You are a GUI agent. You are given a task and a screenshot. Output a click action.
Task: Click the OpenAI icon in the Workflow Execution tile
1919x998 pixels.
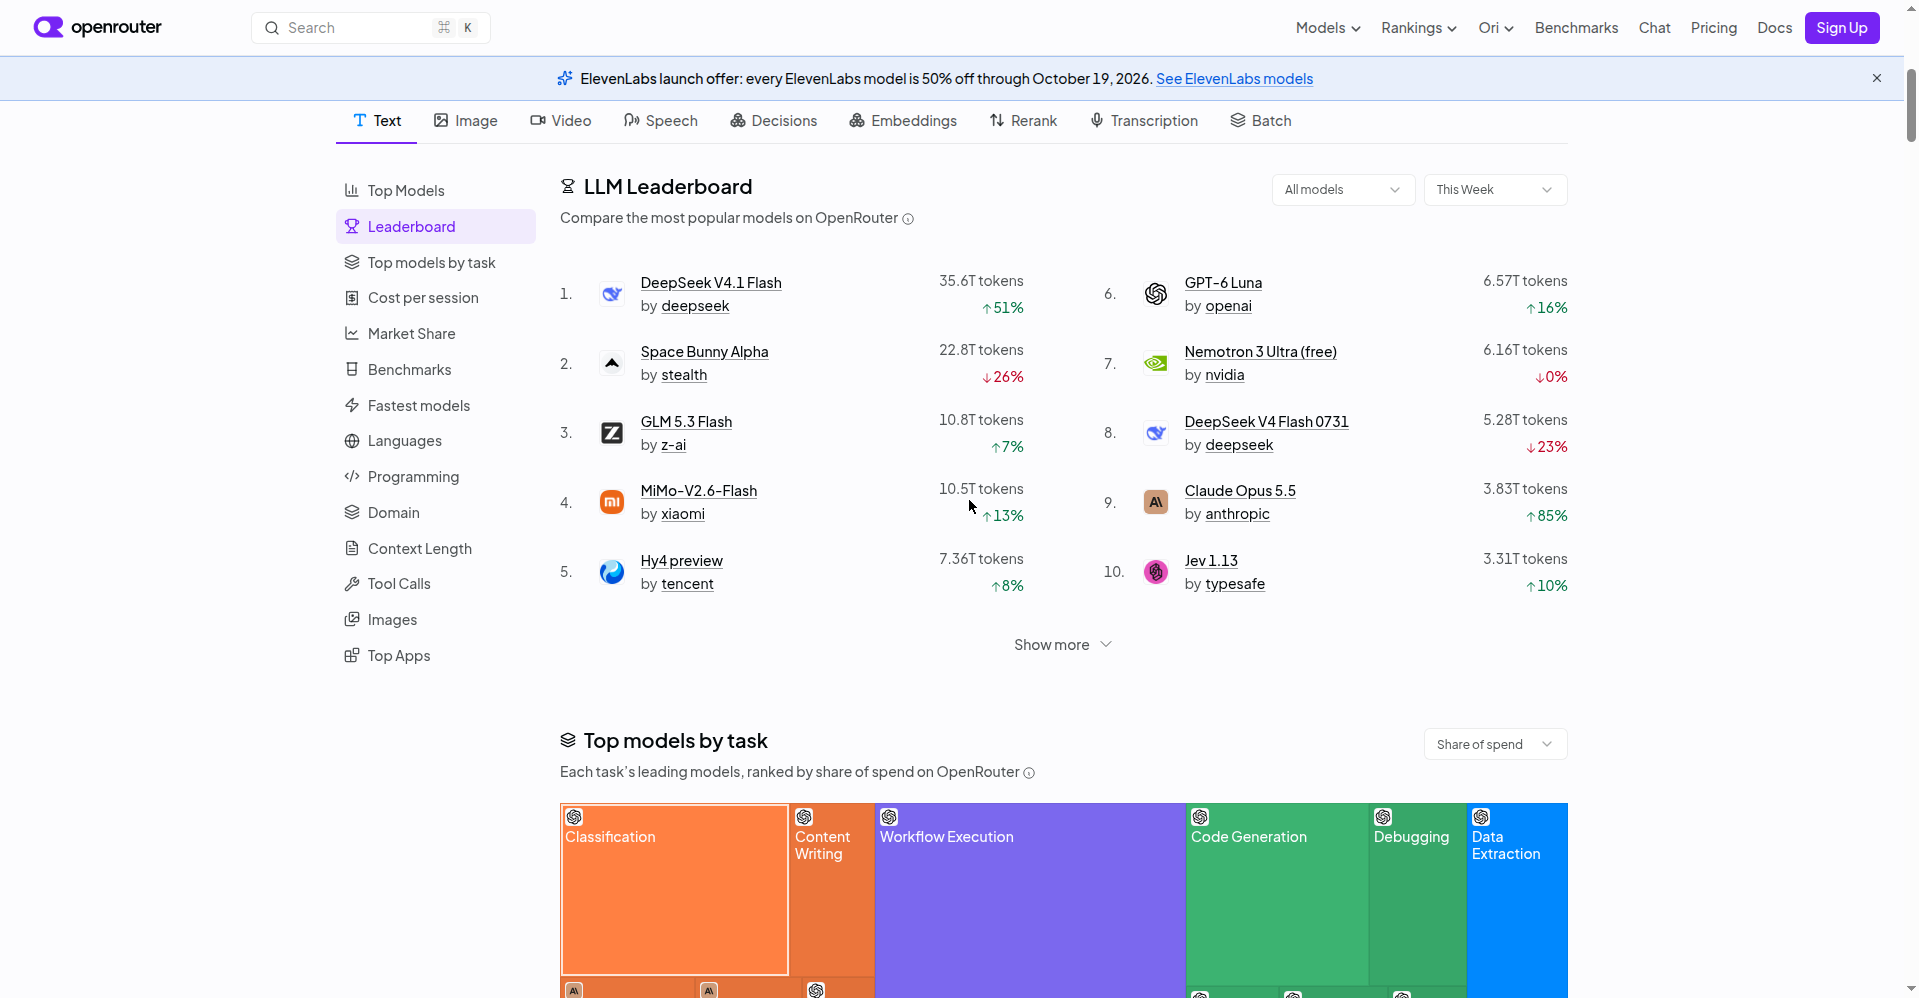pyautogui.click(x=889, y=817)
